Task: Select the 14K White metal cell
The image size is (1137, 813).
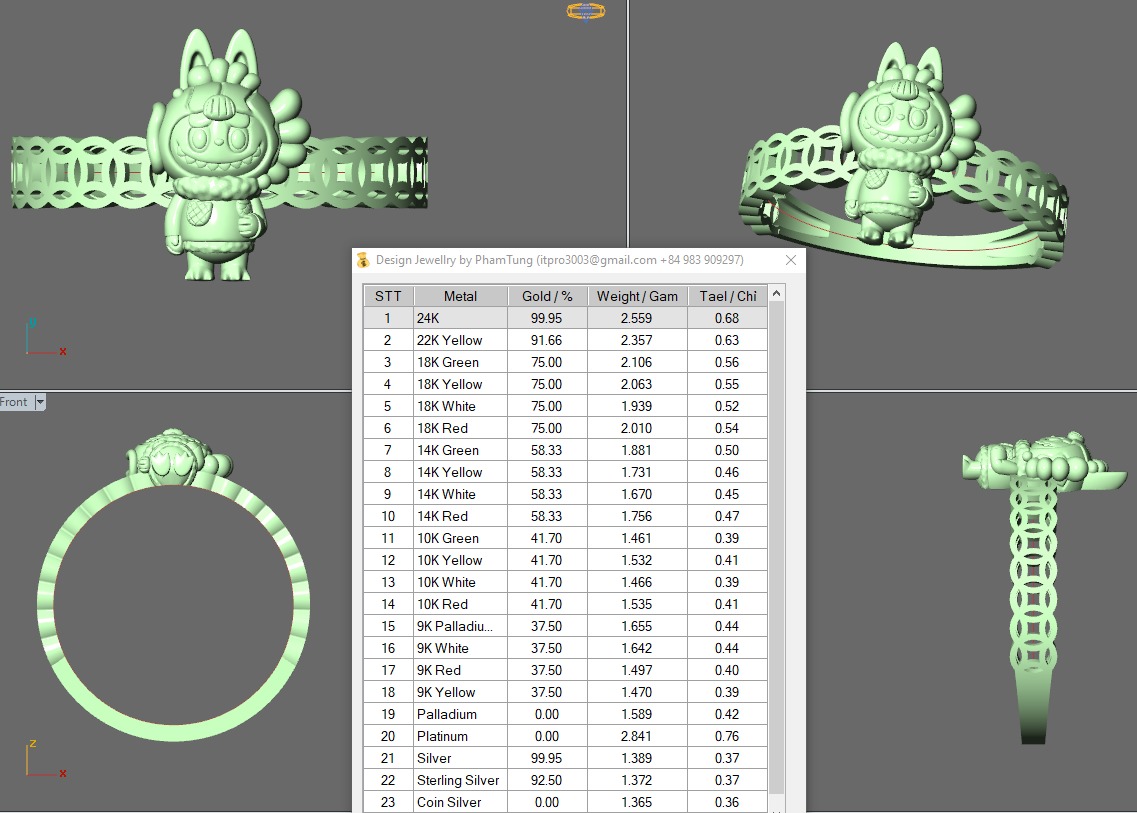Action: [x=460, y=494]
